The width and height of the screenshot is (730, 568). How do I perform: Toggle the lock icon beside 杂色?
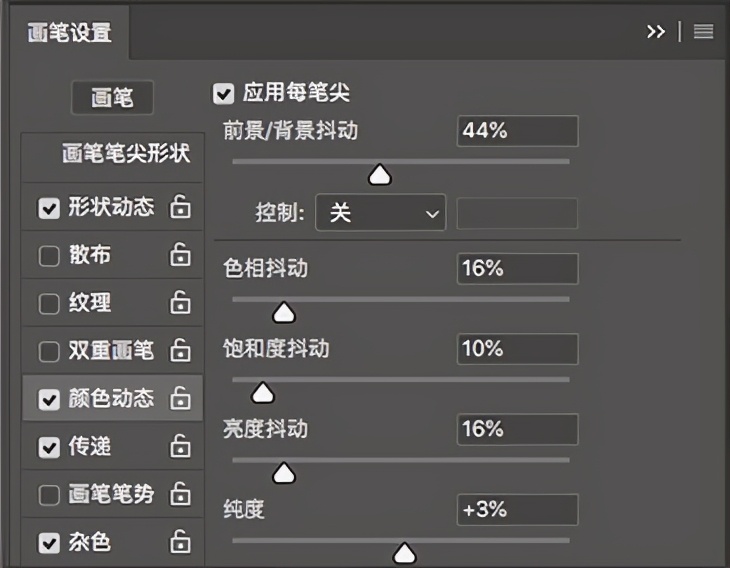180,542
